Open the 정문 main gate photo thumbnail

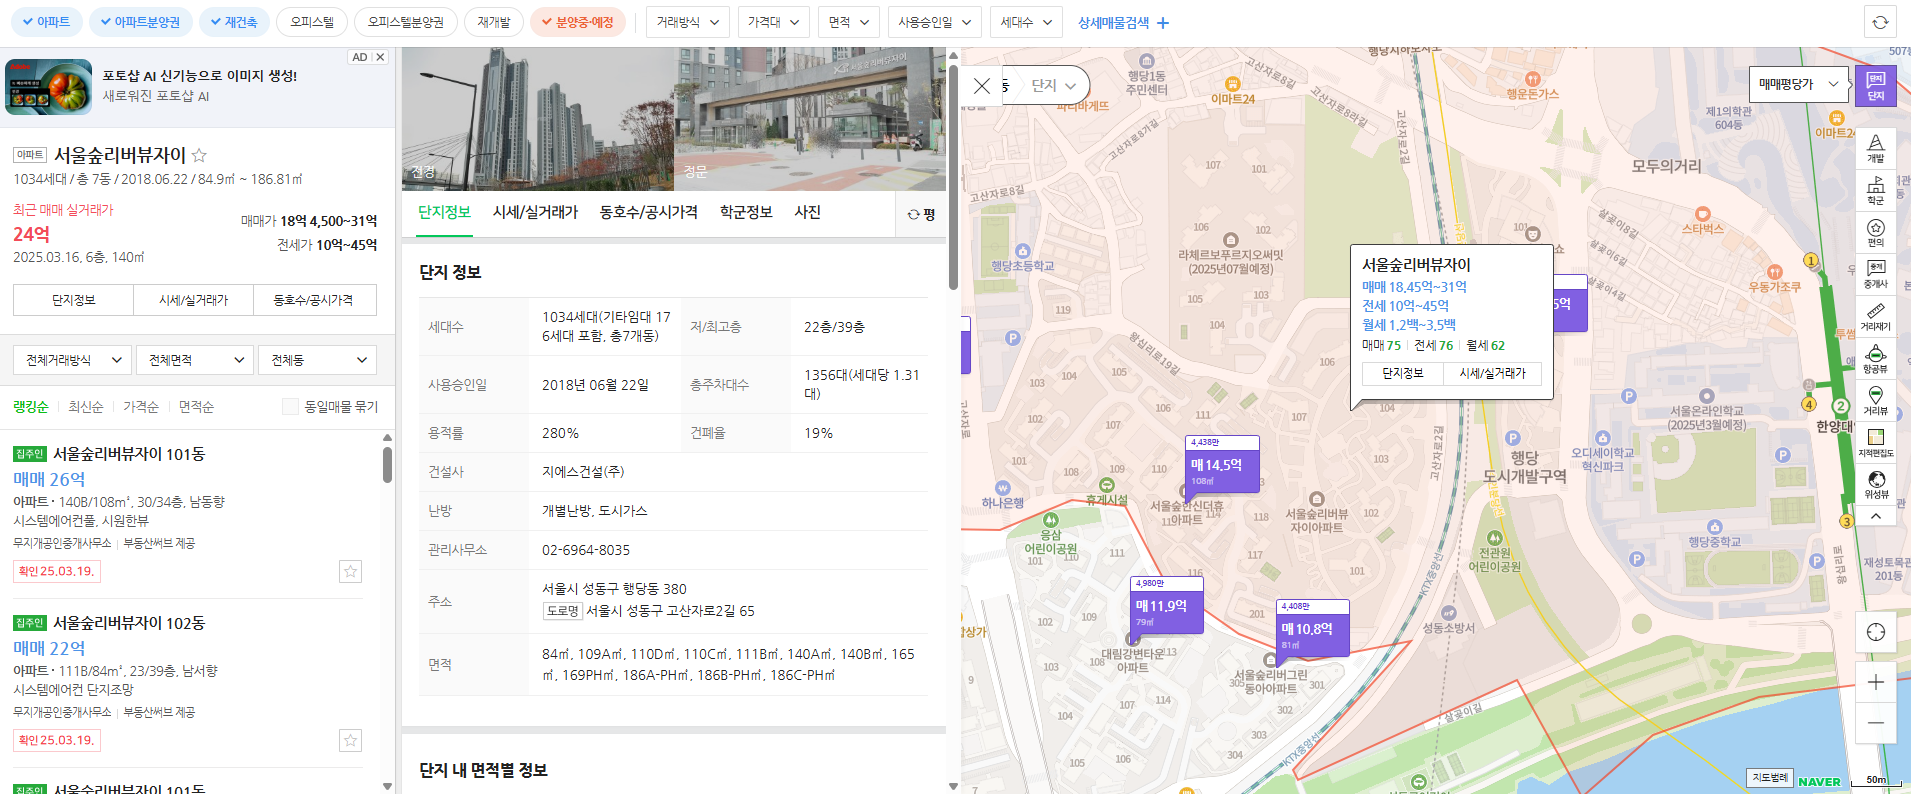point(810,119)
